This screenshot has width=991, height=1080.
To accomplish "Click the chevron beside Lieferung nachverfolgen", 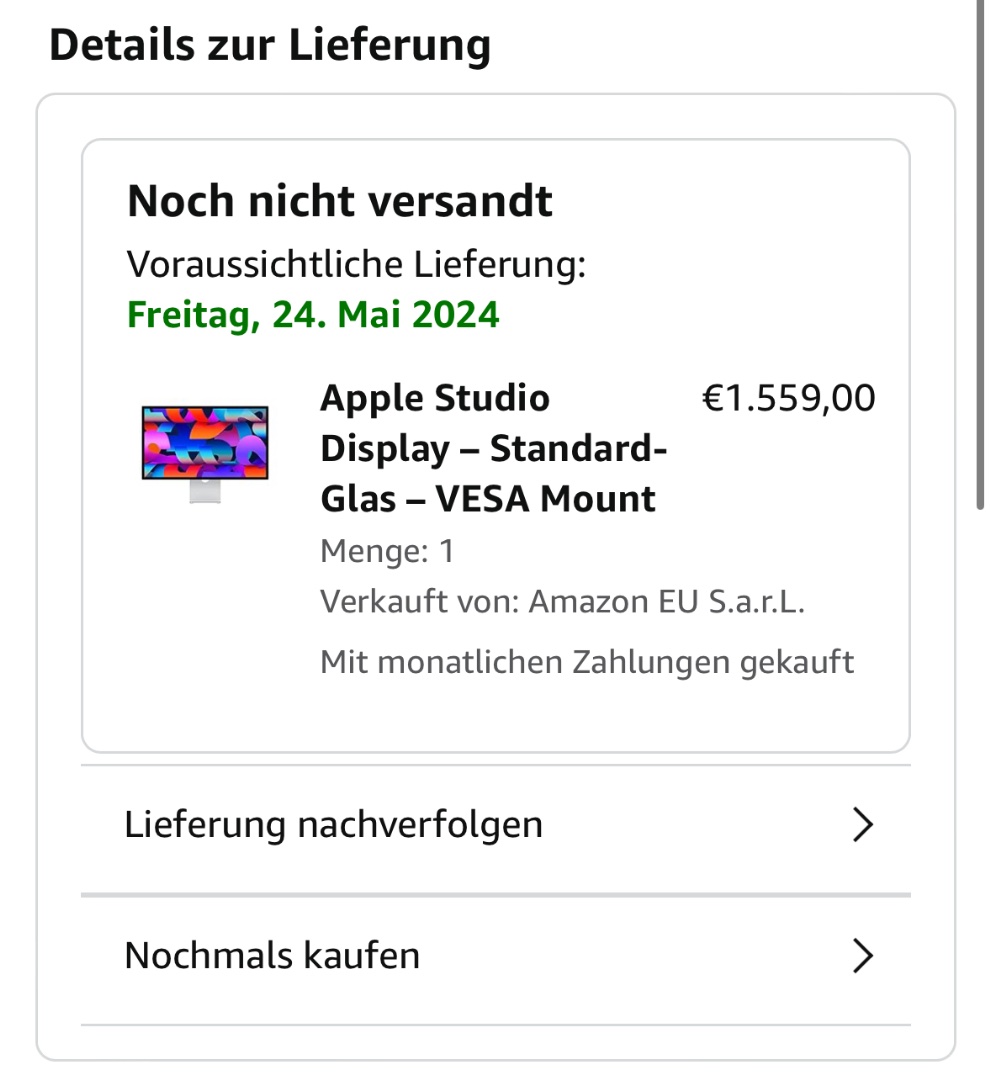I will (861, 825).
